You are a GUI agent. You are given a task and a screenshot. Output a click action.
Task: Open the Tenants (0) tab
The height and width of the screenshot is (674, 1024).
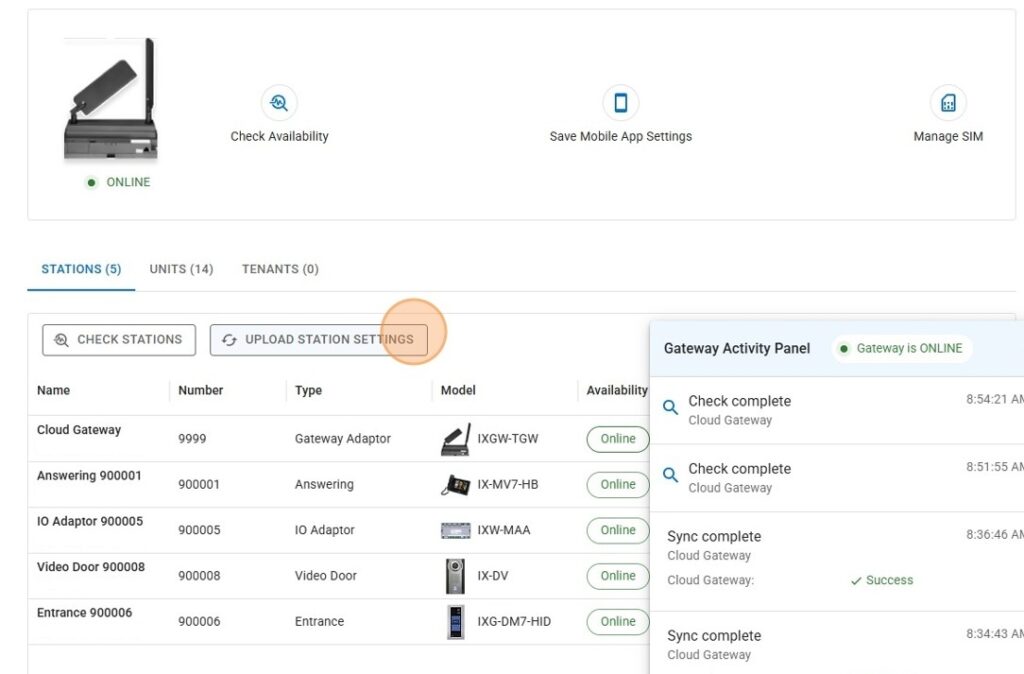(280, 269)
